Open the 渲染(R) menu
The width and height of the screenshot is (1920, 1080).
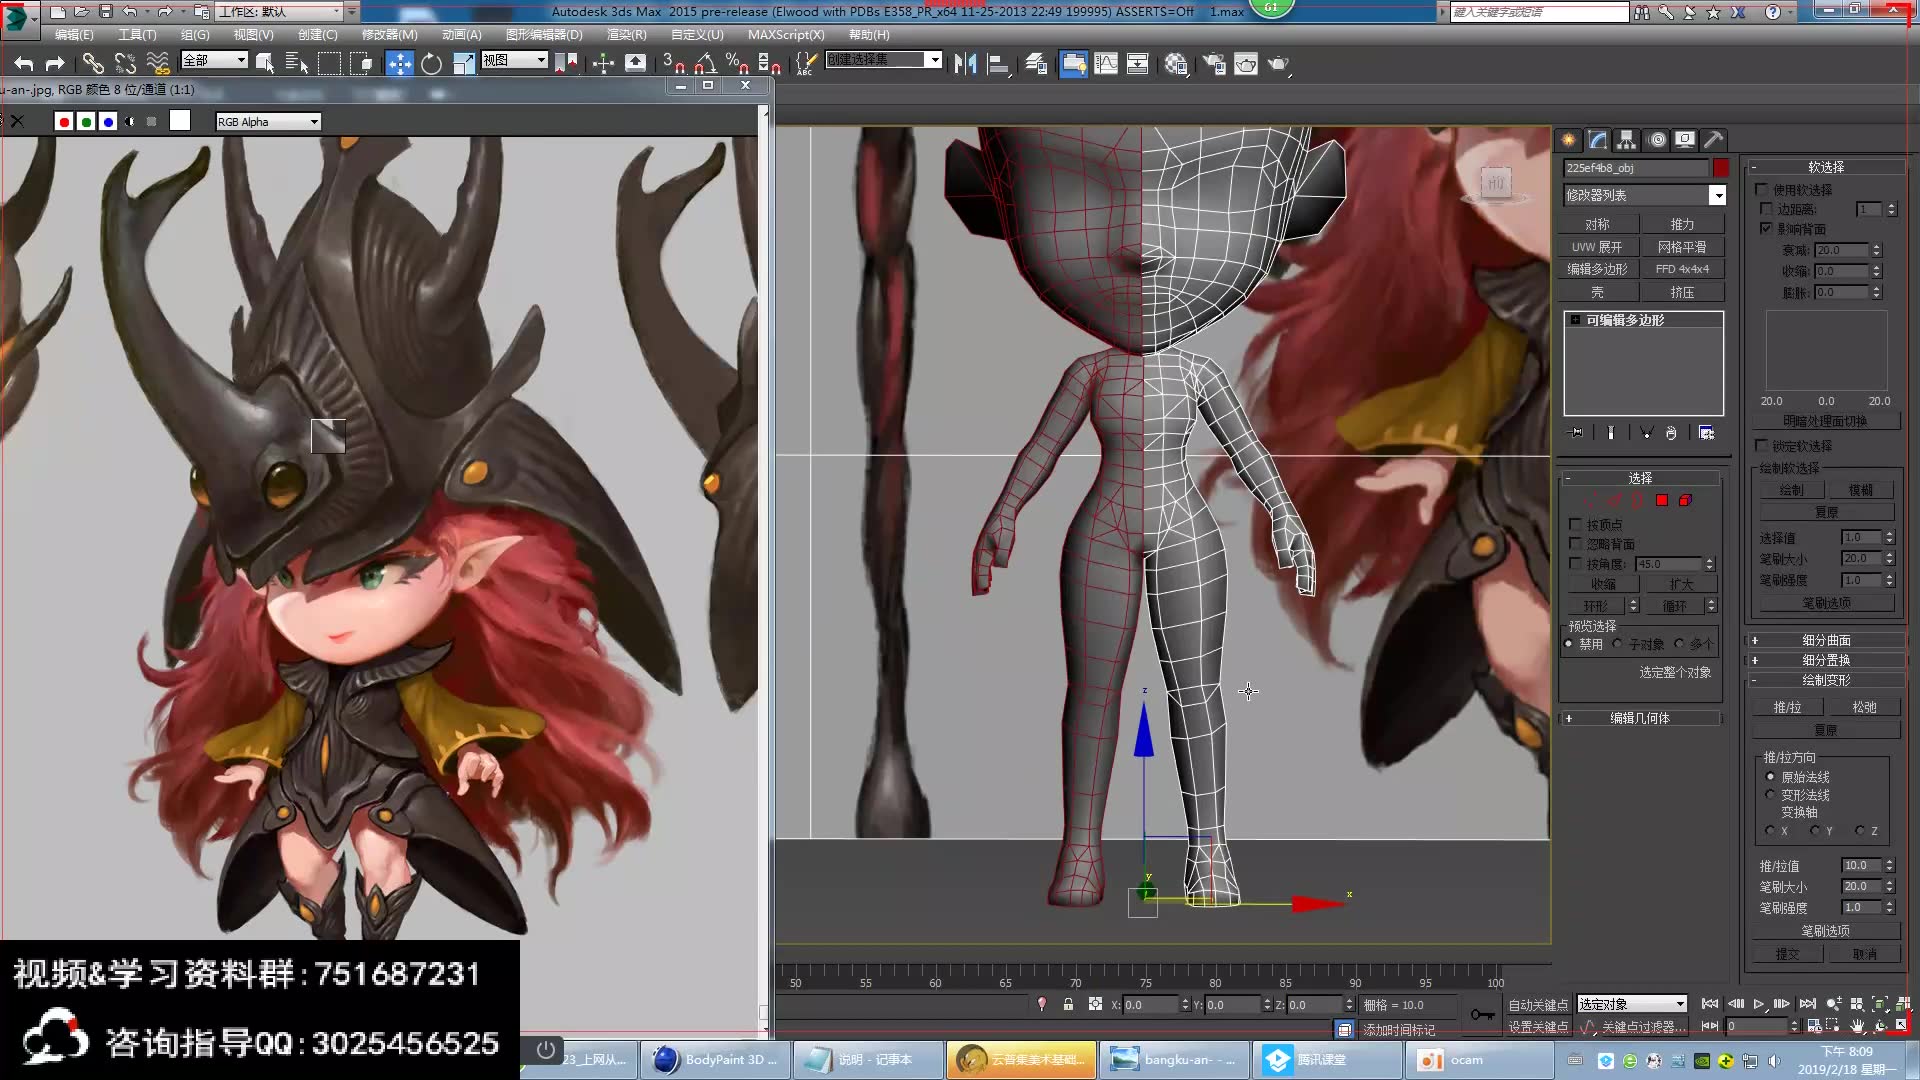(626, 34)
